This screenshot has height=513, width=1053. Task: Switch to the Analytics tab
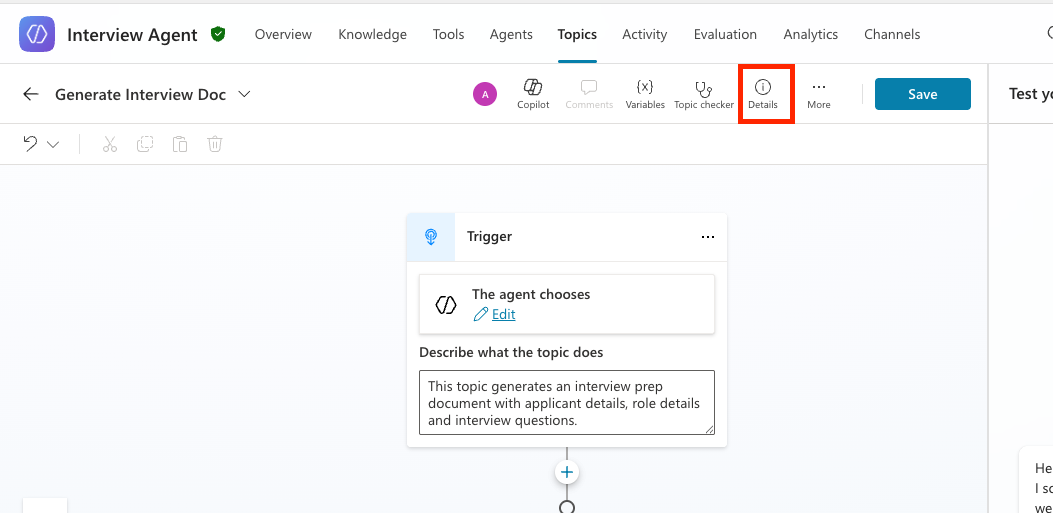click(810, 34)
